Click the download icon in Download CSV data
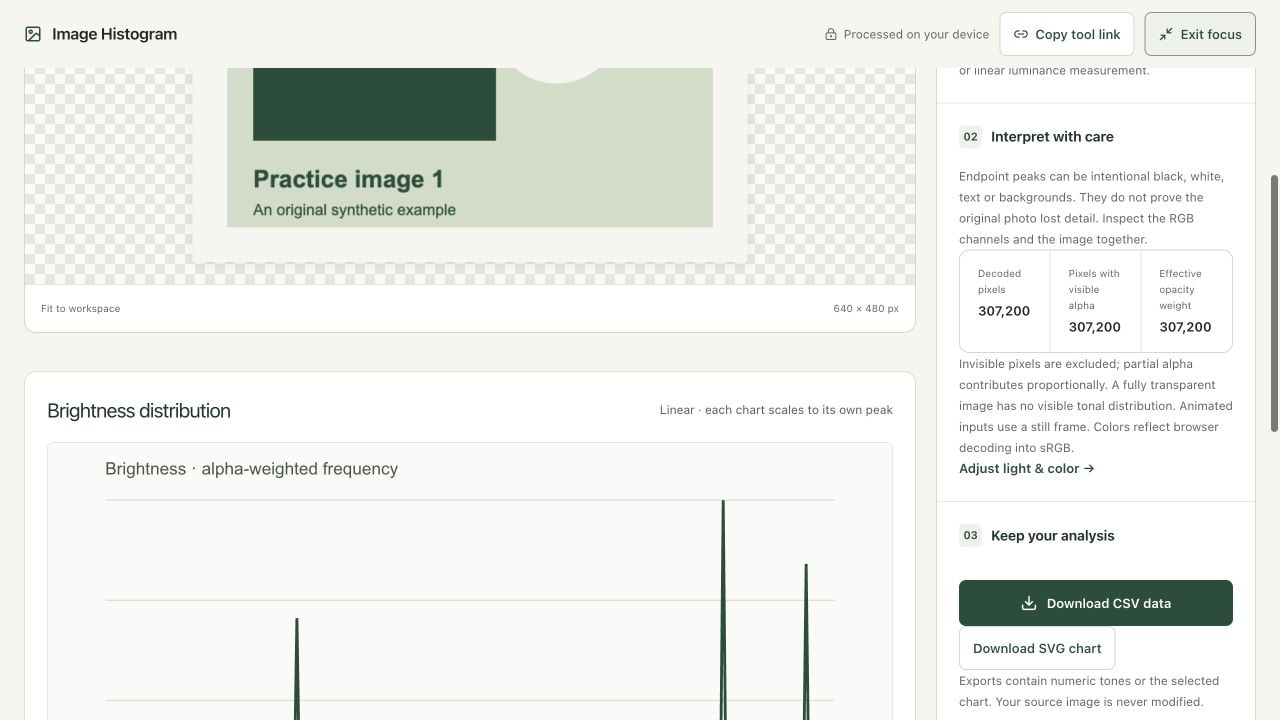Image resolution: width=1280 pixels, height=720 pixels. 1028,603
